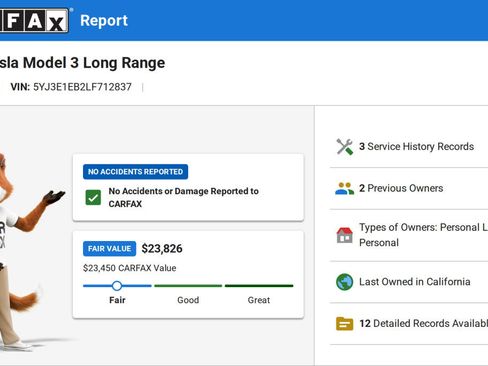Open 2 Previous Owners row
The image size is (488, 366).
(x=409, y=188)
